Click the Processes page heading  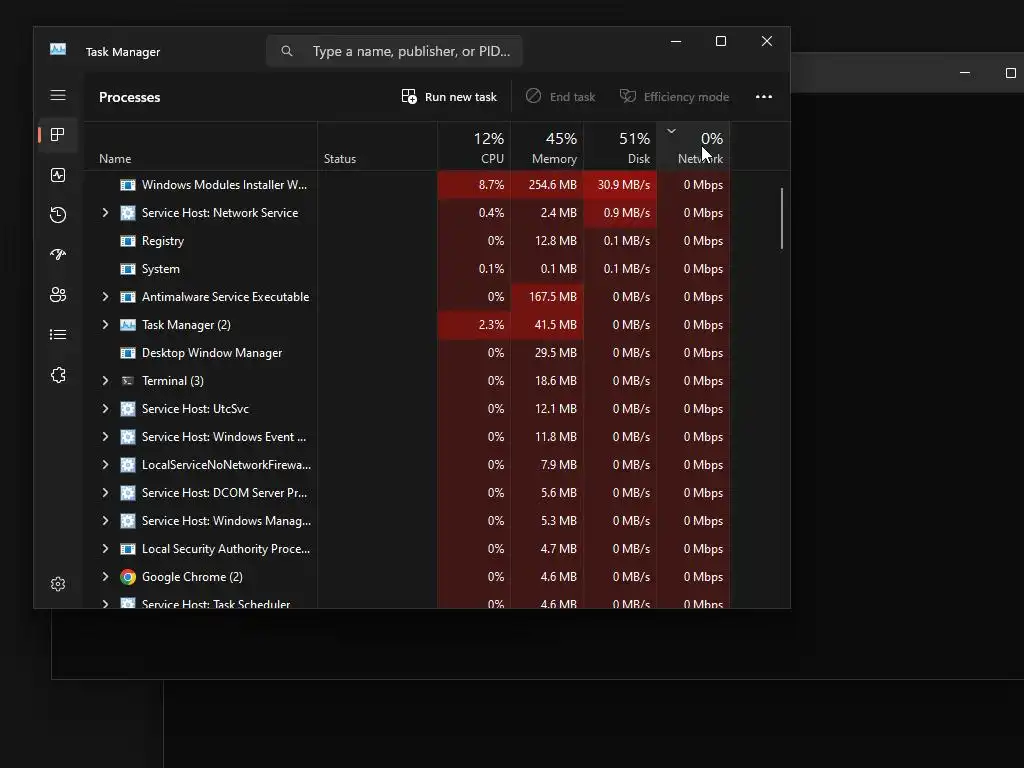[x=129, y=97]
